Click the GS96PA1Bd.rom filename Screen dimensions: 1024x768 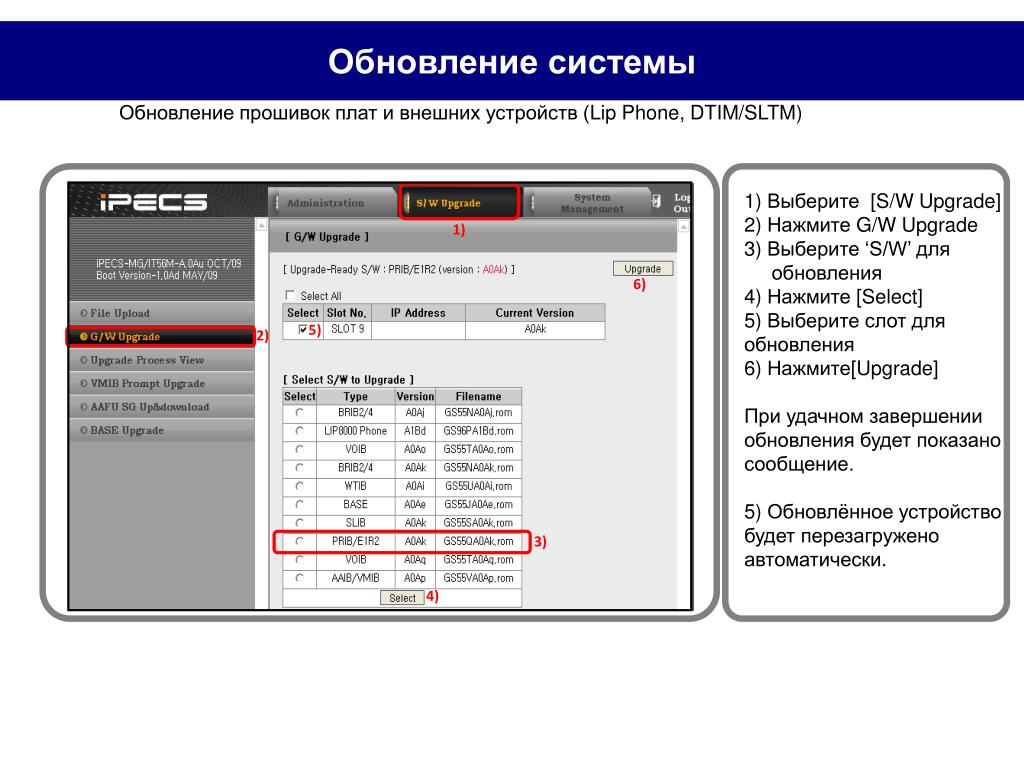479,431
